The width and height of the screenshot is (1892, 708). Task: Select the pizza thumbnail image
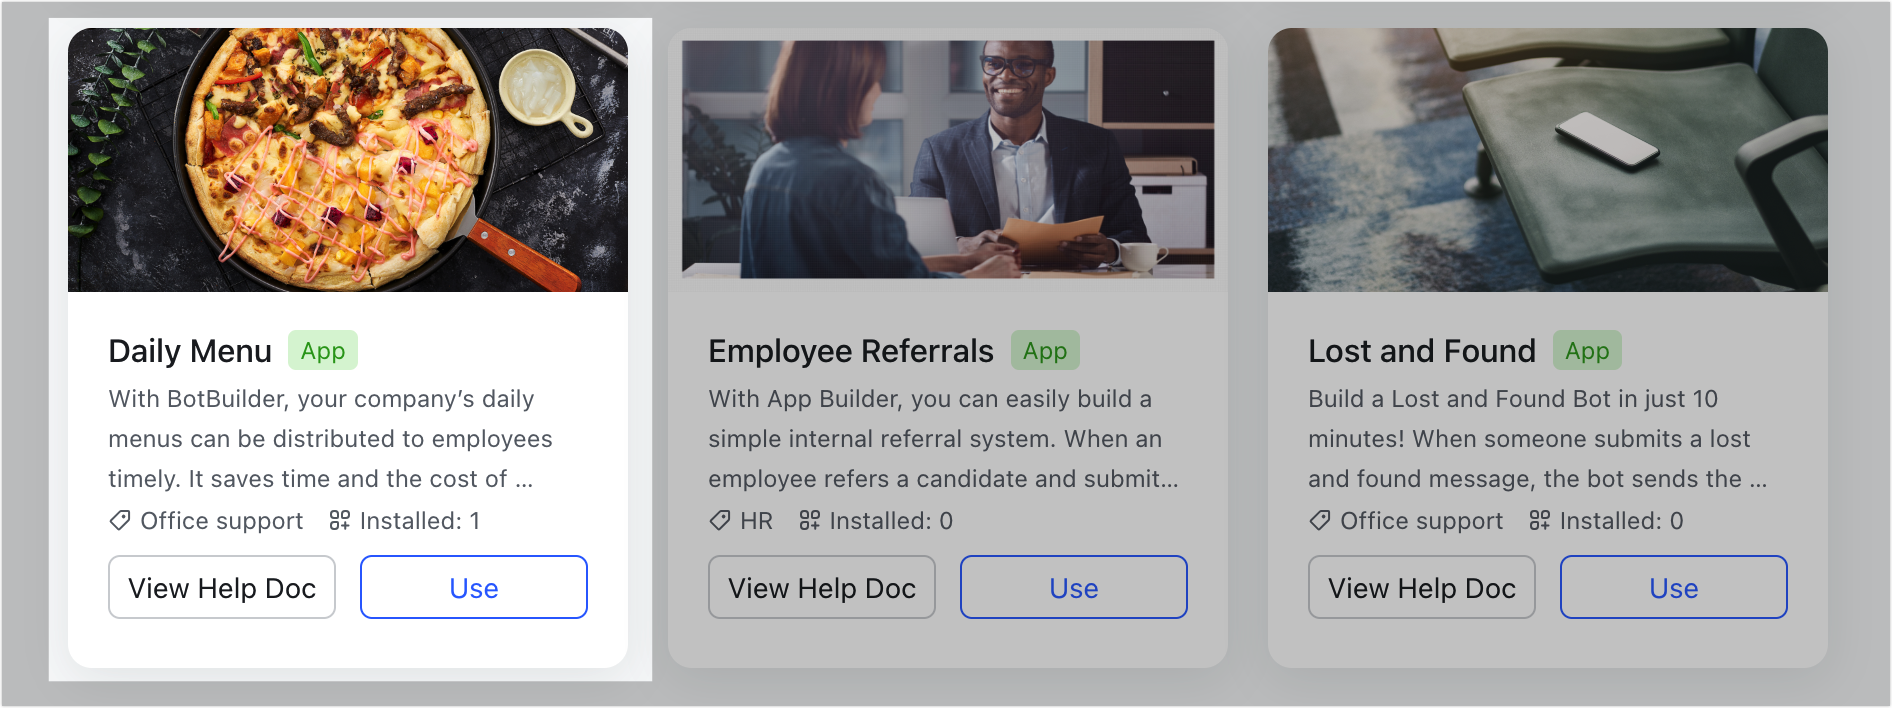(x=348, y=160)
